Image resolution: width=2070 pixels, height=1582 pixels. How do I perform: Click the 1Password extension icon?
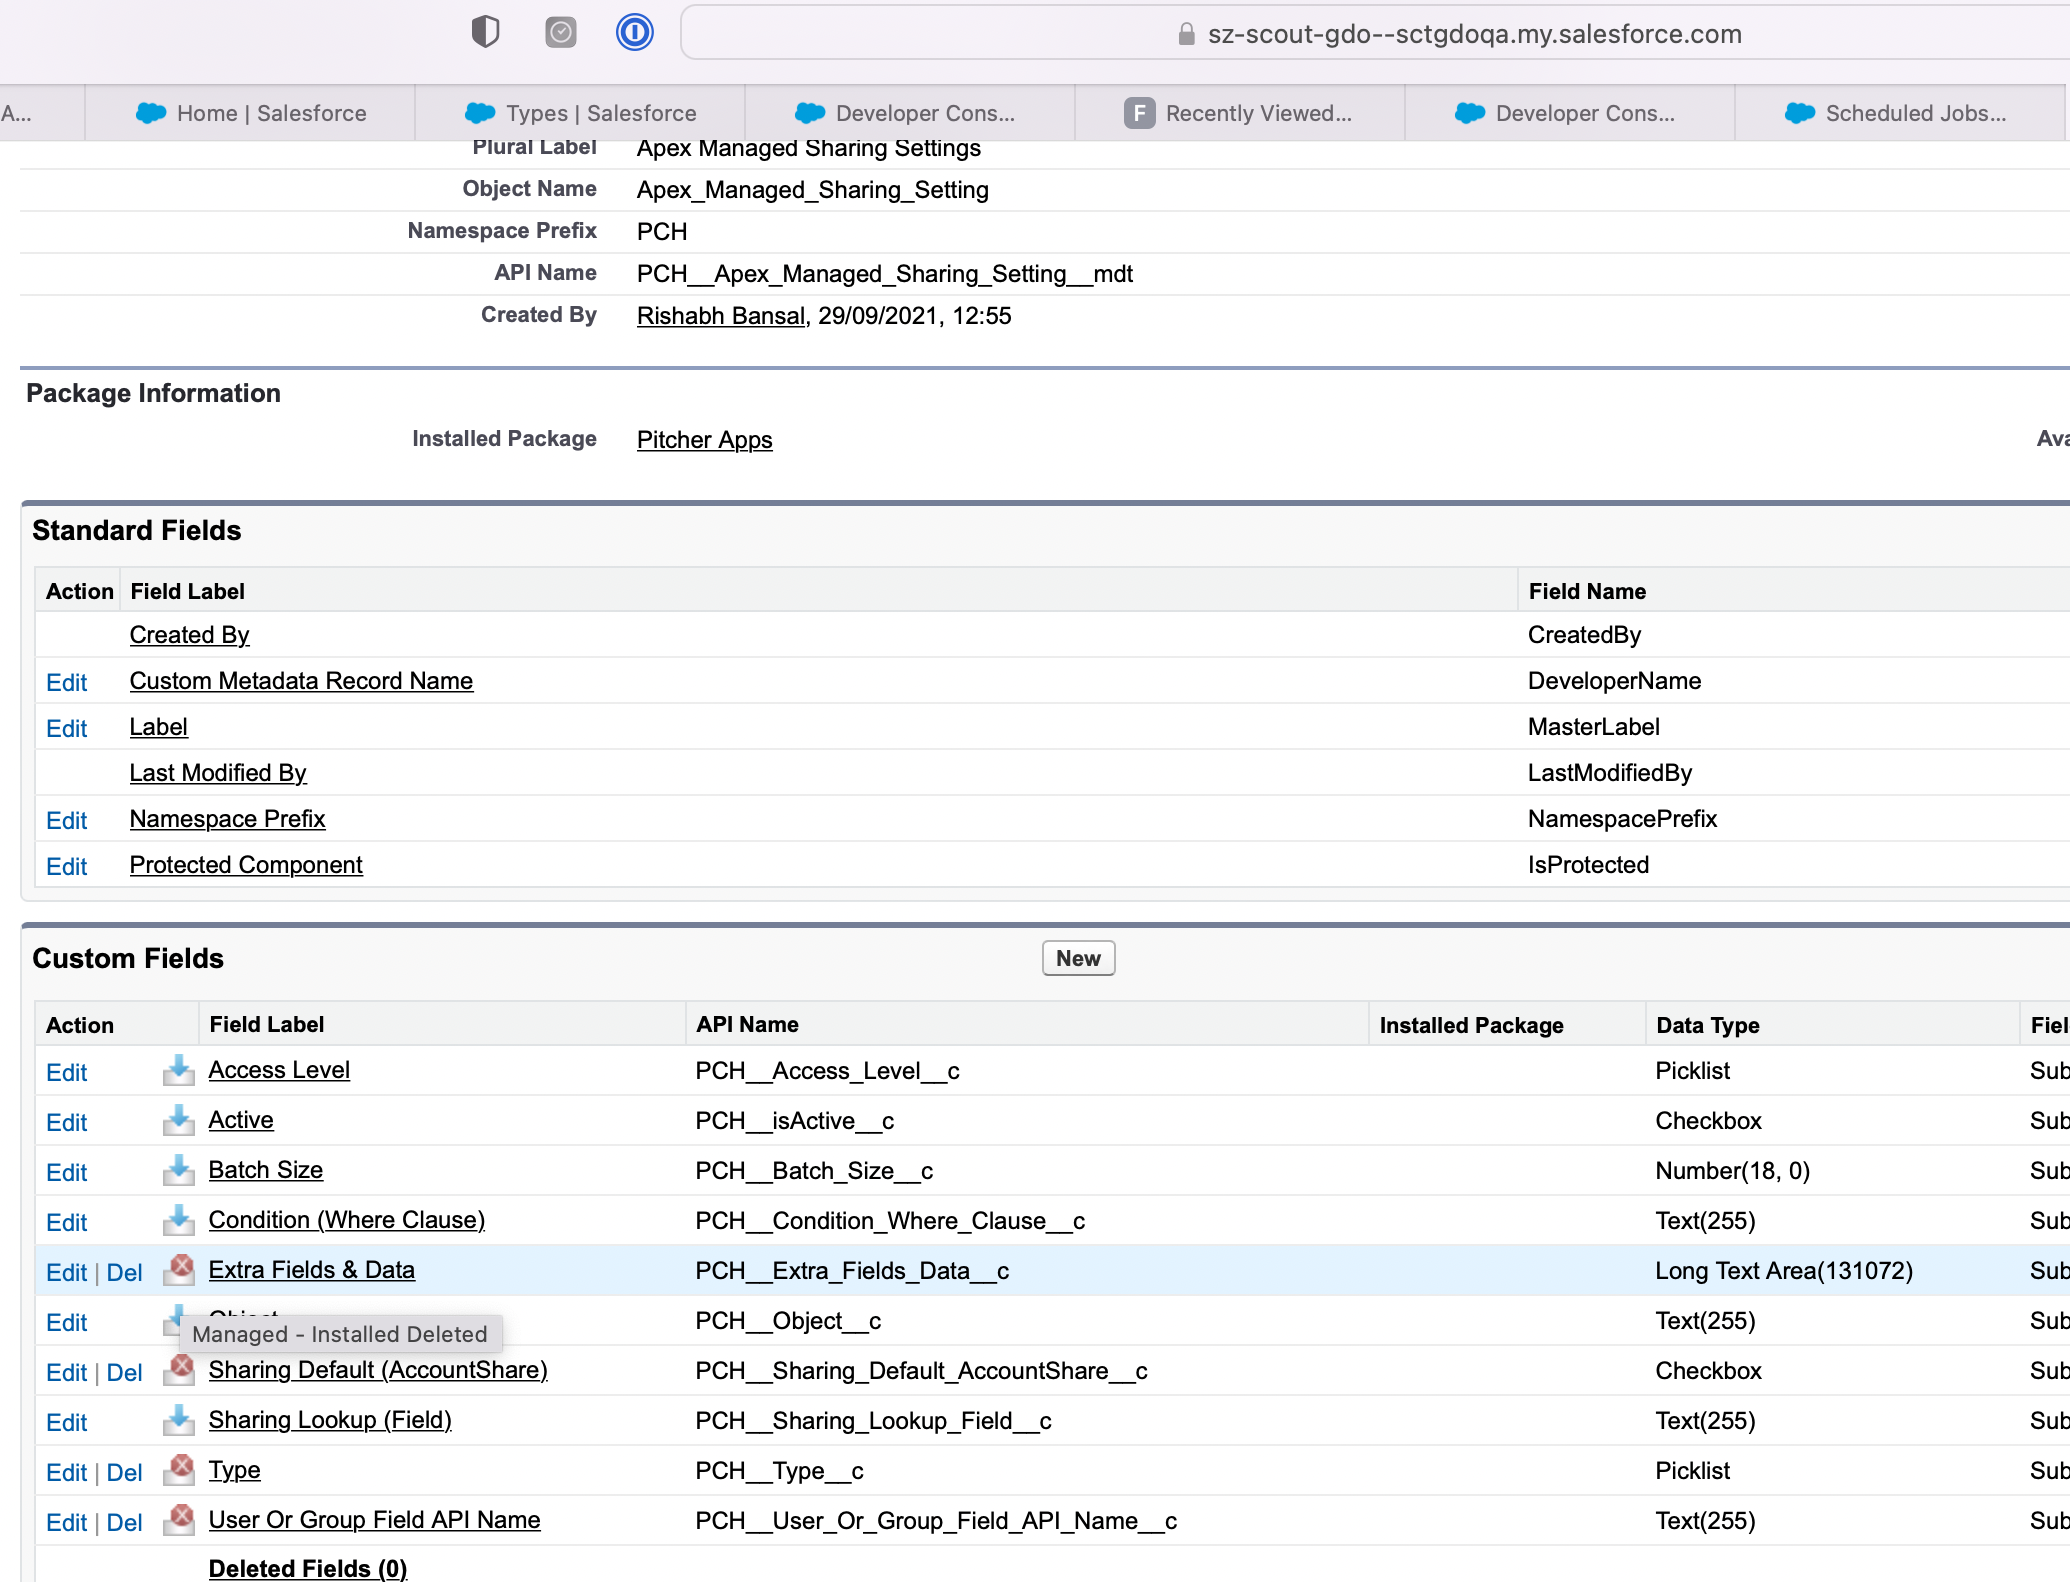click(634, 33)
